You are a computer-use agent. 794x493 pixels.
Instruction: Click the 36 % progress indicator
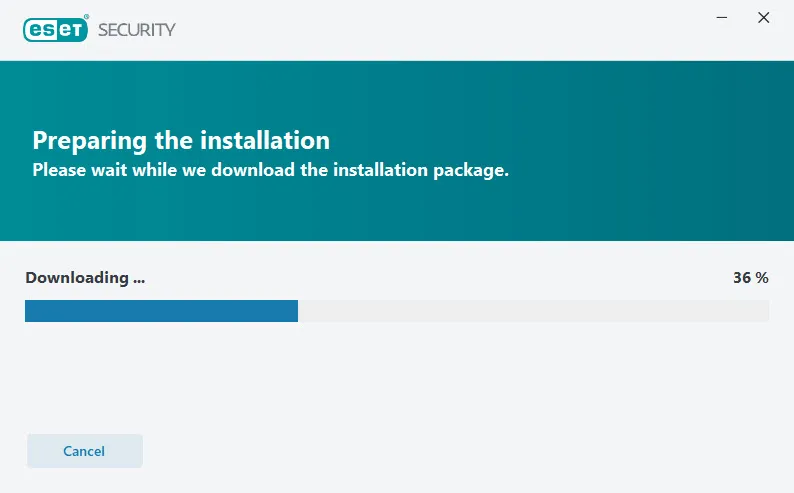pyautogui.click(x=750, y=277)
